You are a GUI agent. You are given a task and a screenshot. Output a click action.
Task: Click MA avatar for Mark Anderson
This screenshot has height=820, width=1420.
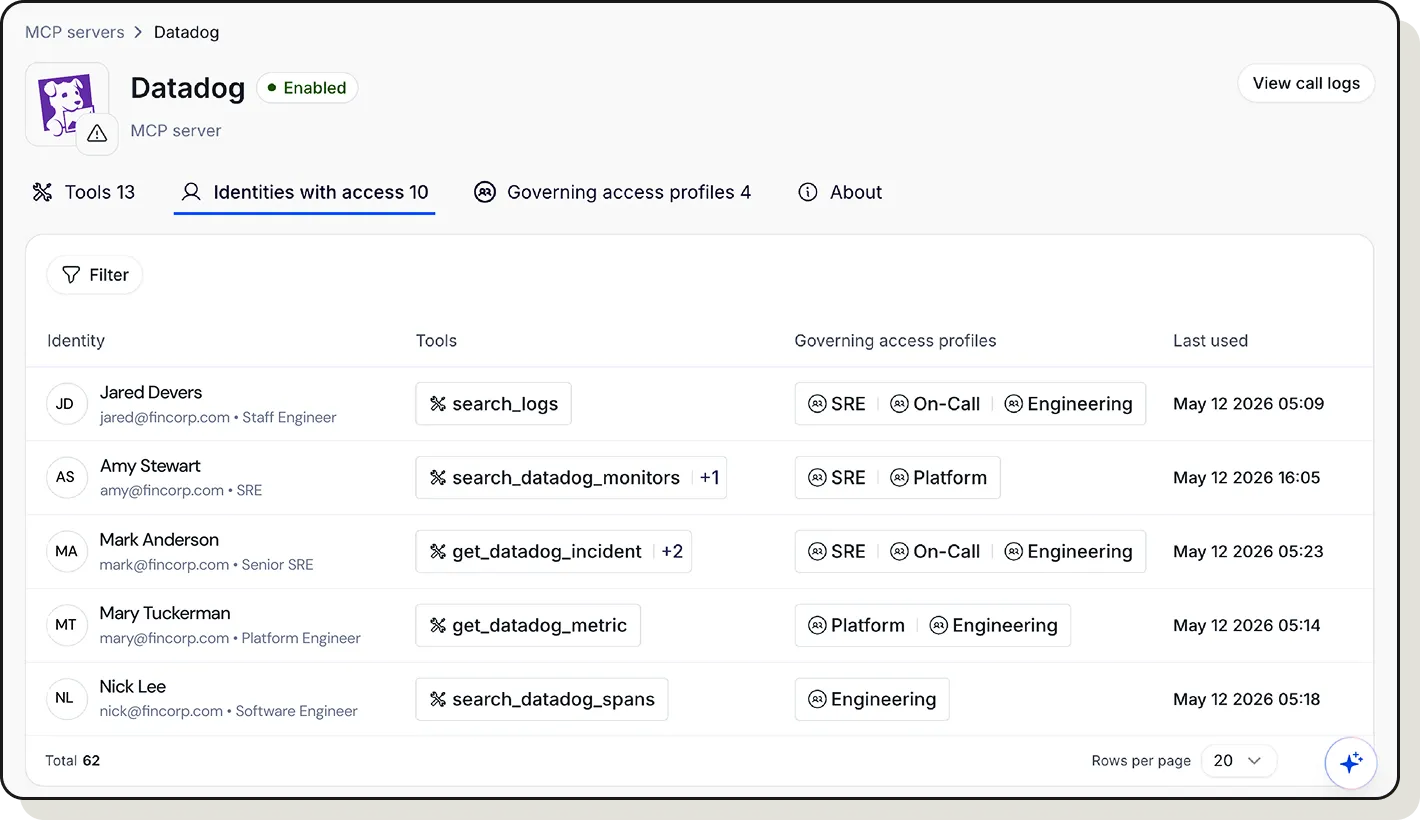65,551
